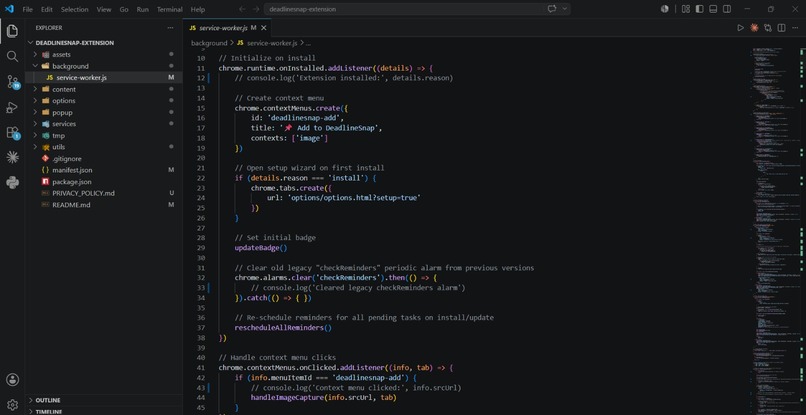This screenshot has width=806, height=415.
Task: Open the Terminal menu
Action: 170,9
